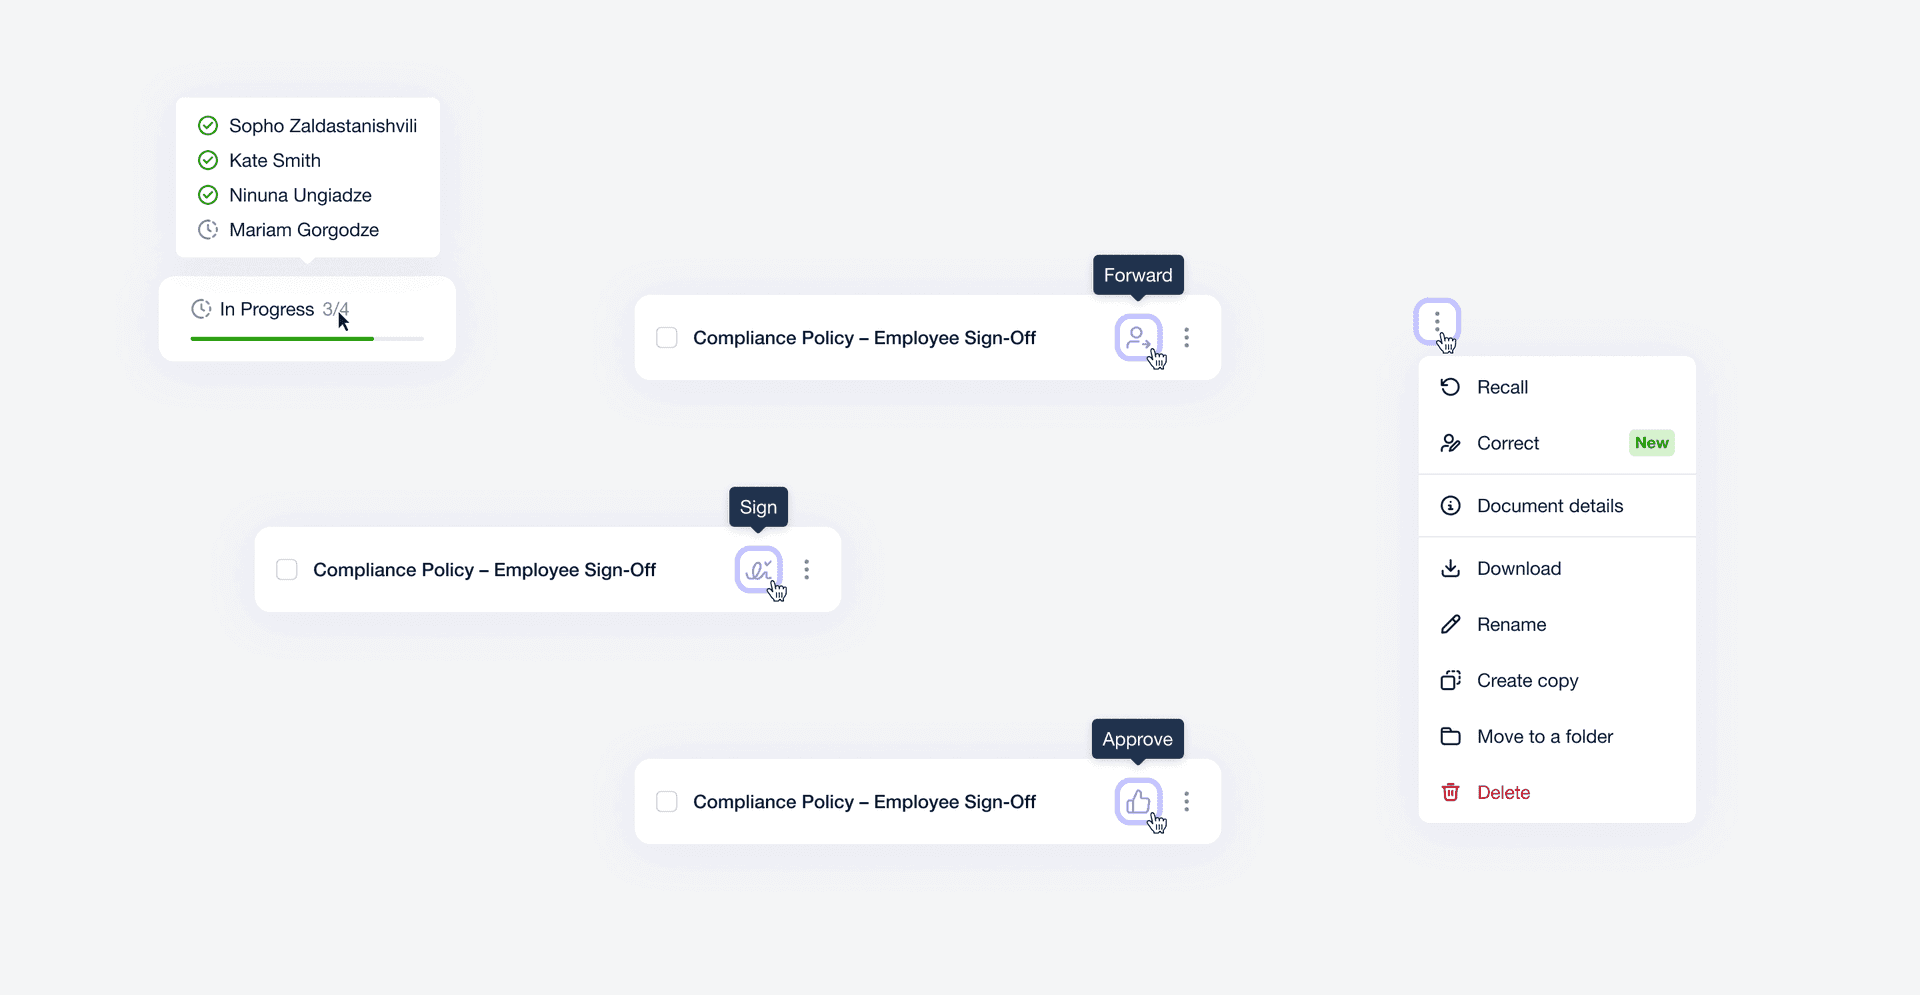Tick the checkbox on the Sign document row
Screen dimensions: 1920x995
pos(287,570)
